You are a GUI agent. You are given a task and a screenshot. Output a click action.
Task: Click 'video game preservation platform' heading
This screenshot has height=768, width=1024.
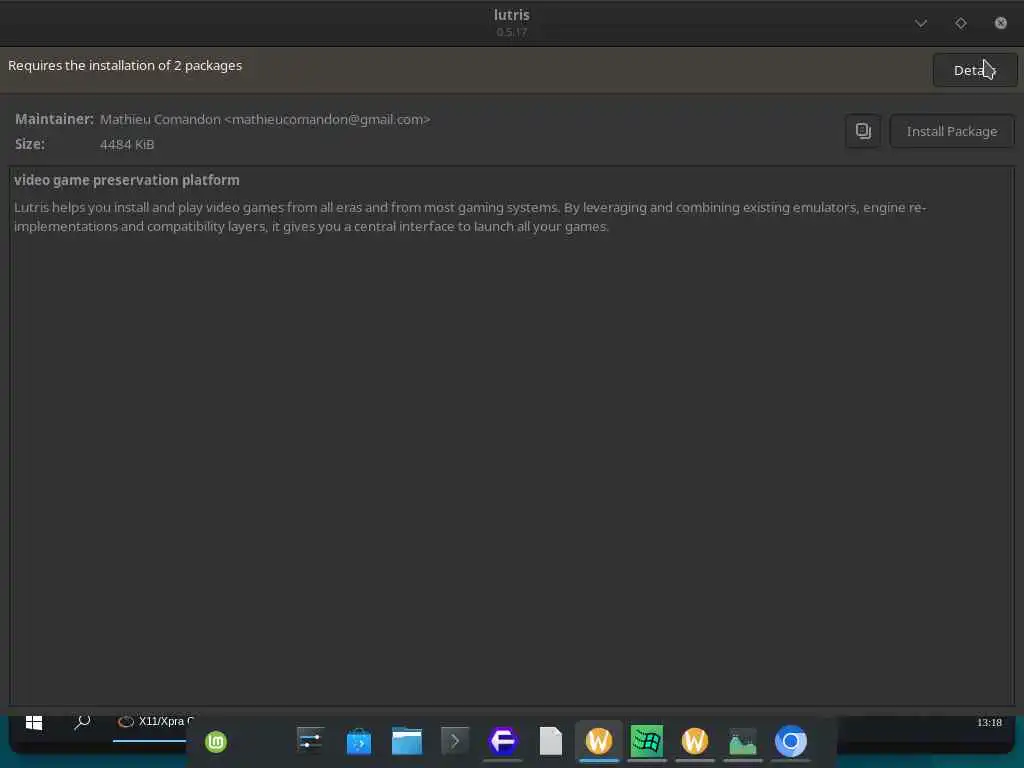(127, 180)
